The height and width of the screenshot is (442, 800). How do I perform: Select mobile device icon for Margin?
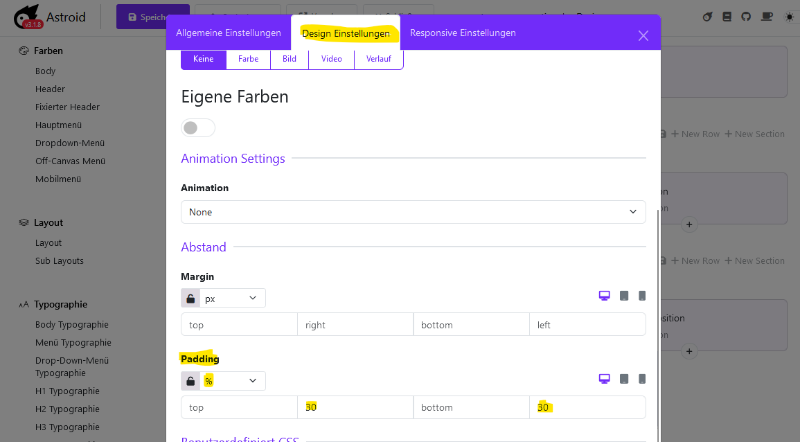click(x=642, y=296)
